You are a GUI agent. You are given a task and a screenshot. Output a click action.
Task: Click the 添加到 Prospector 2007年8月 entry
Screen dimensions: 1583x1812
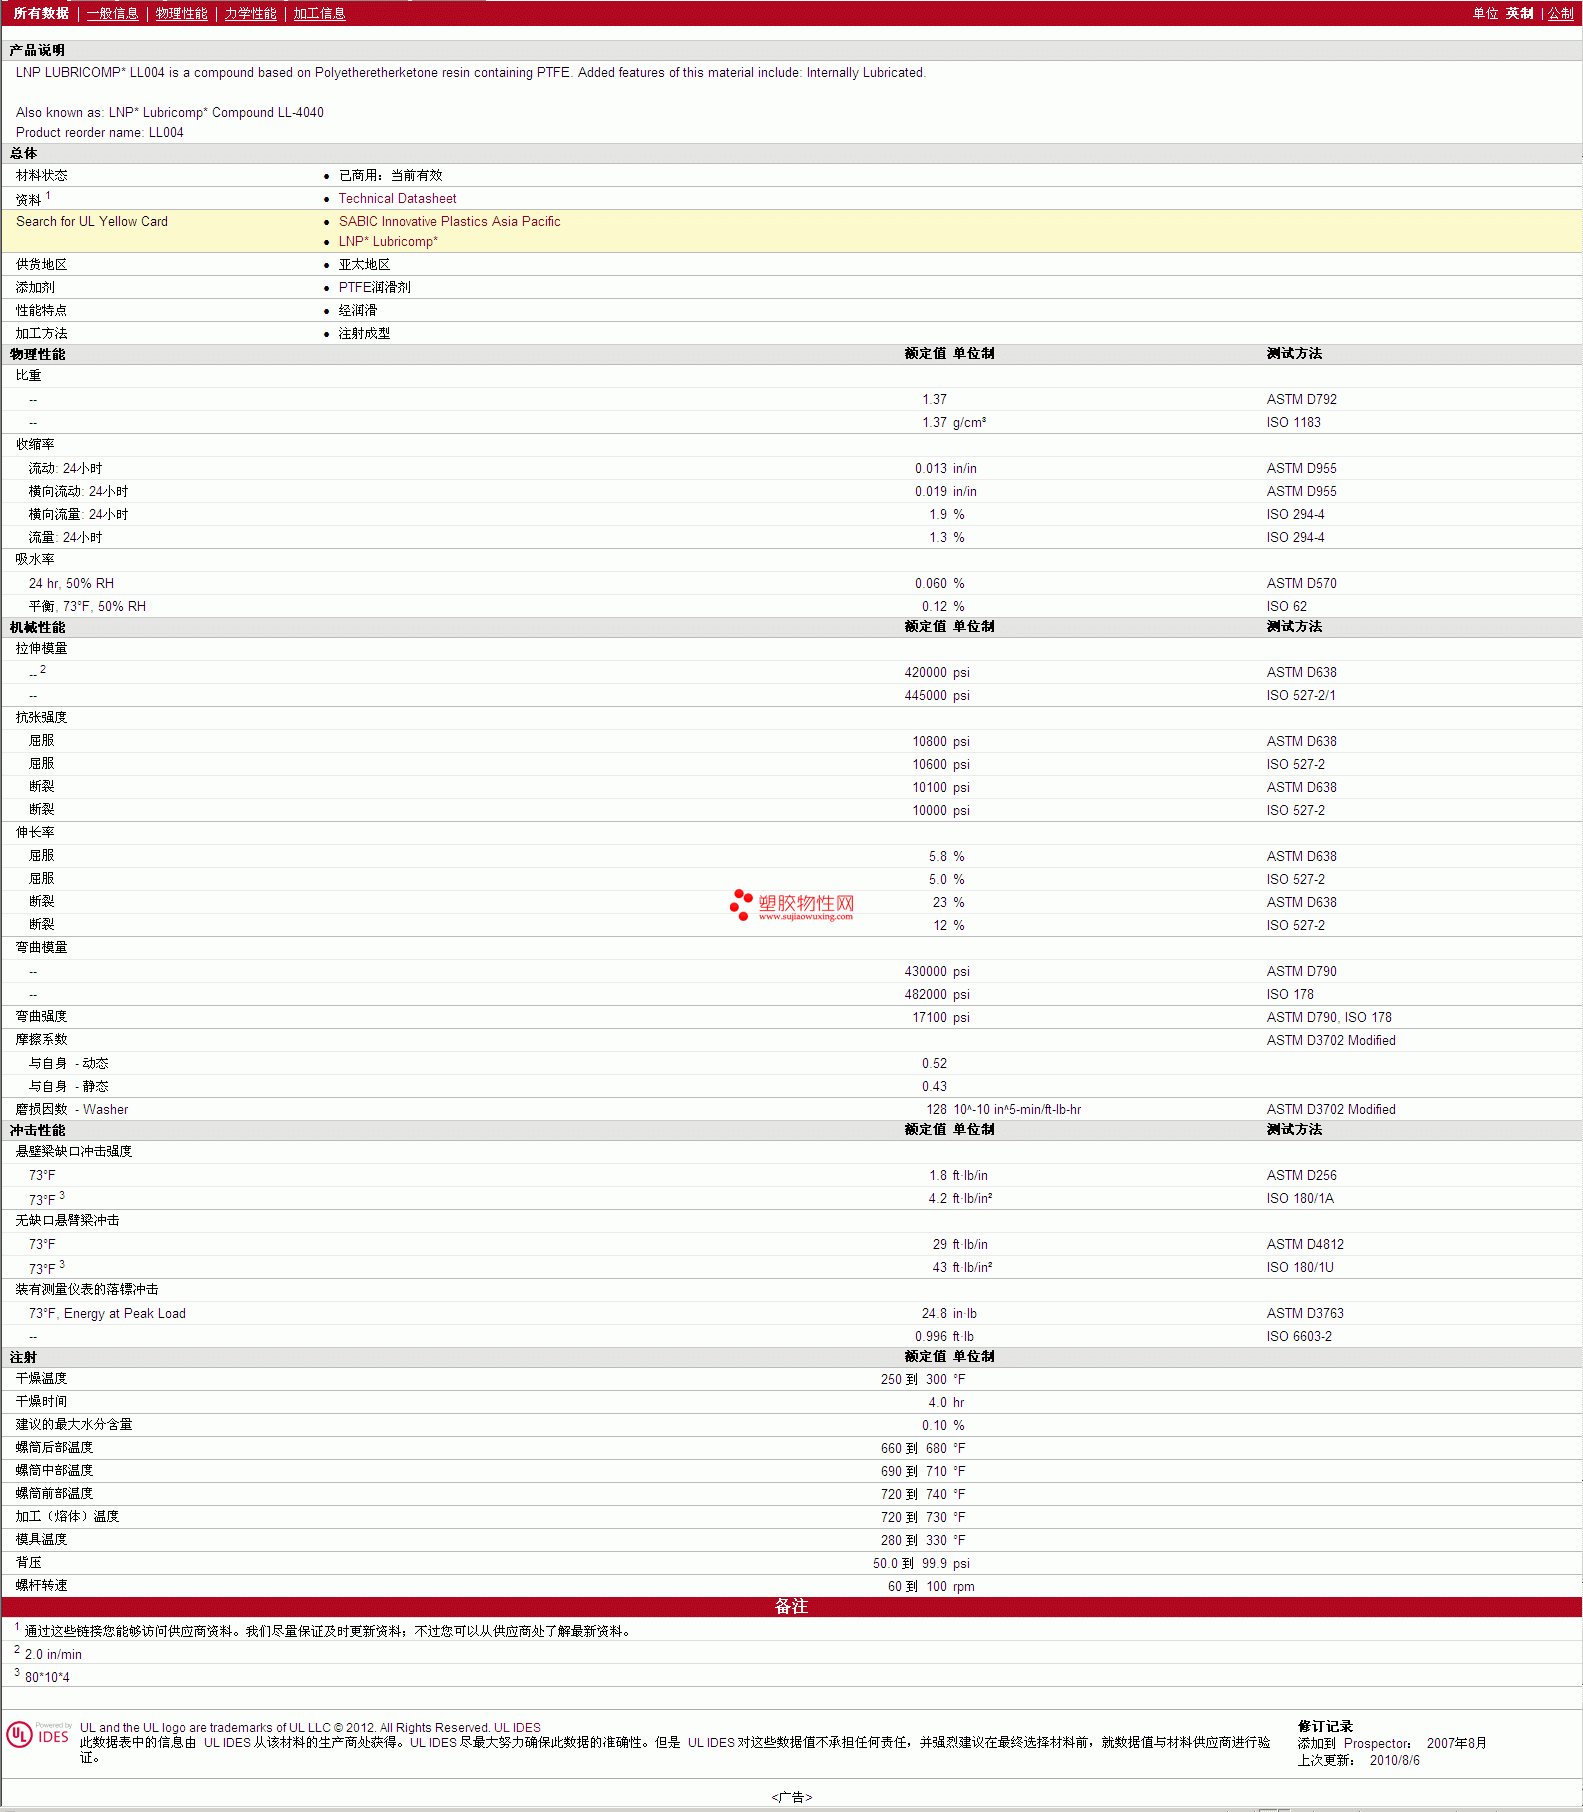point(1392,1744)
